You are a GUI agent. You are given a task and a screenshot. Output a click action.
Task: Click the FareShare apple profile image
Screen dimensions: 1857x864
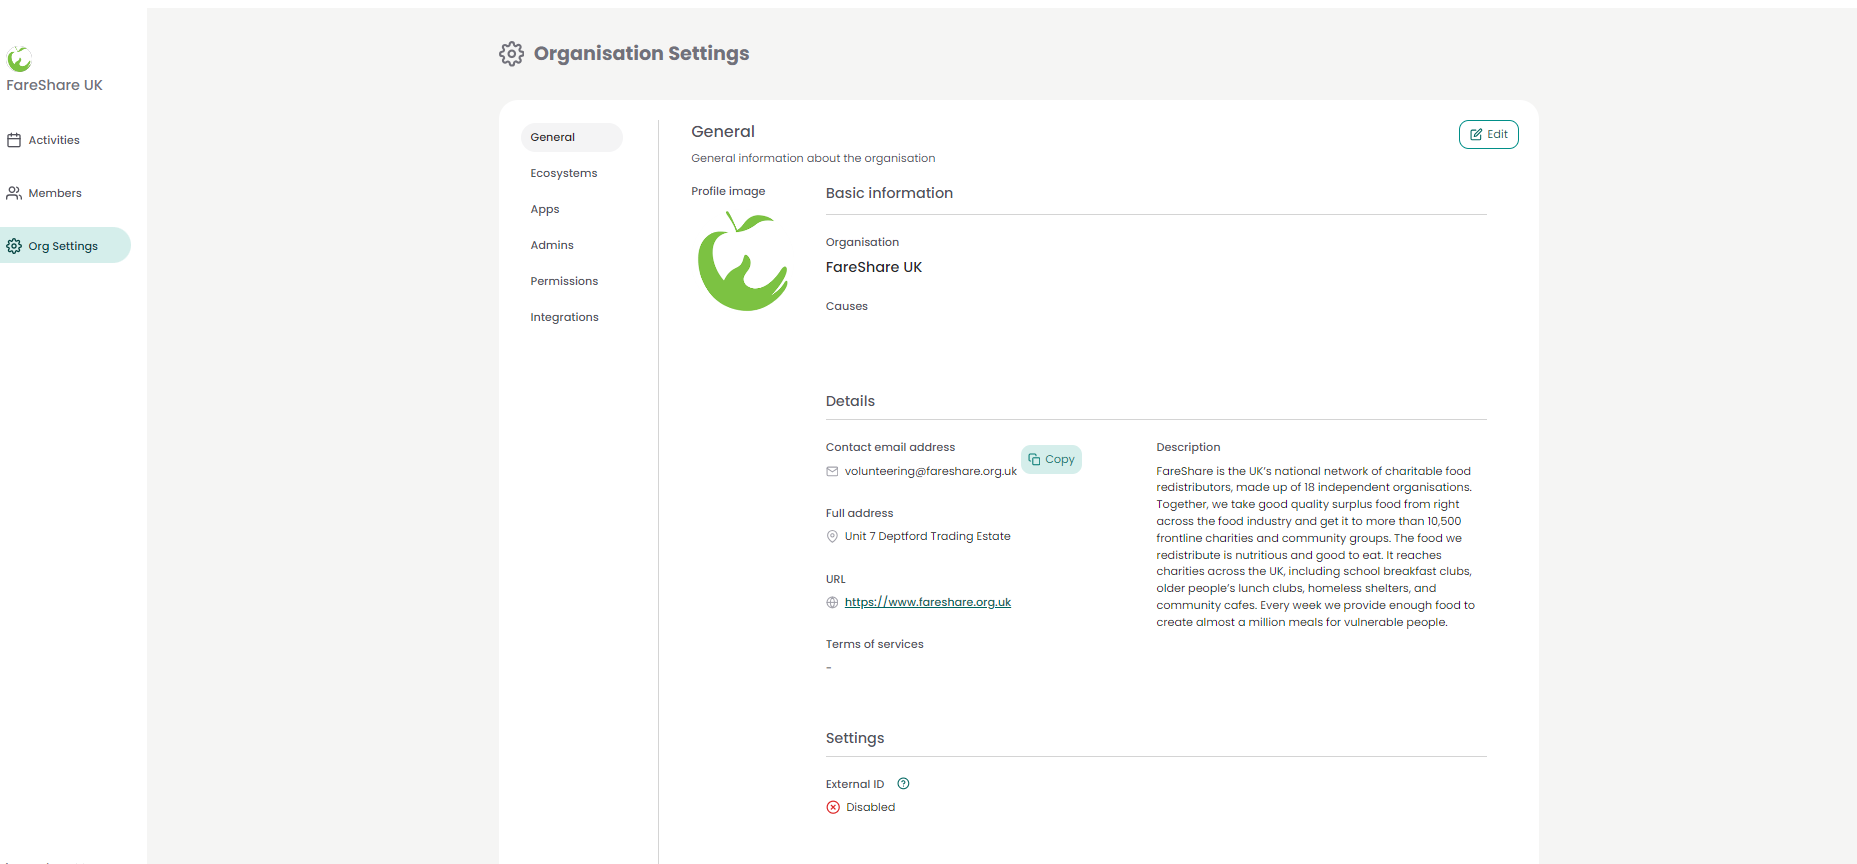point(742,263)
